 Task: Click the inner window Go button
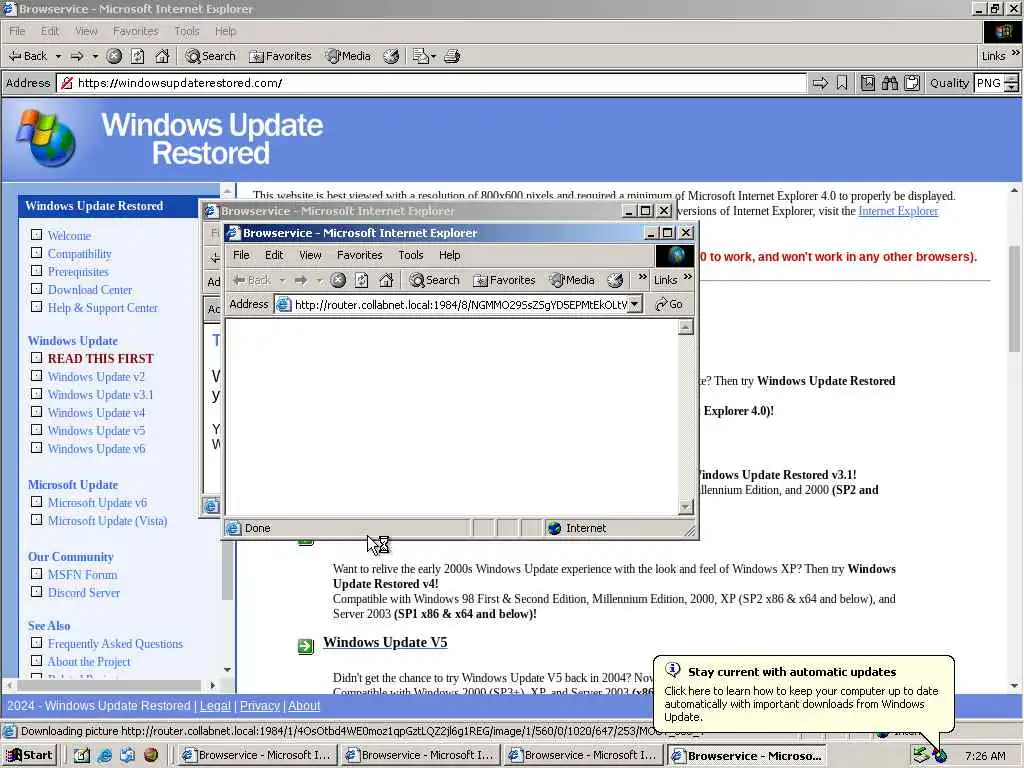pyautogui.click(x=669, y=304)
